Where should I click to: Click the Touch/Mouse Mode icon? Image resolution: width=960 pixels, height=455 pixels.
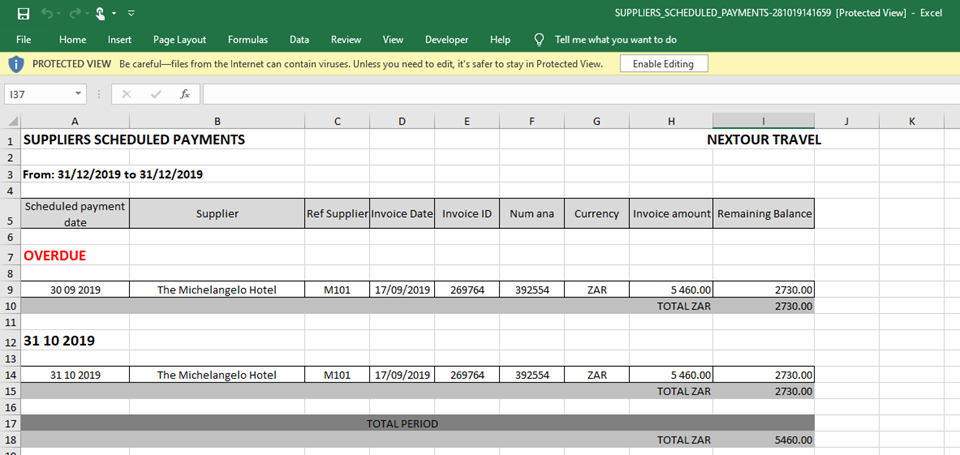pyautogui.click(x=101, y=13)
